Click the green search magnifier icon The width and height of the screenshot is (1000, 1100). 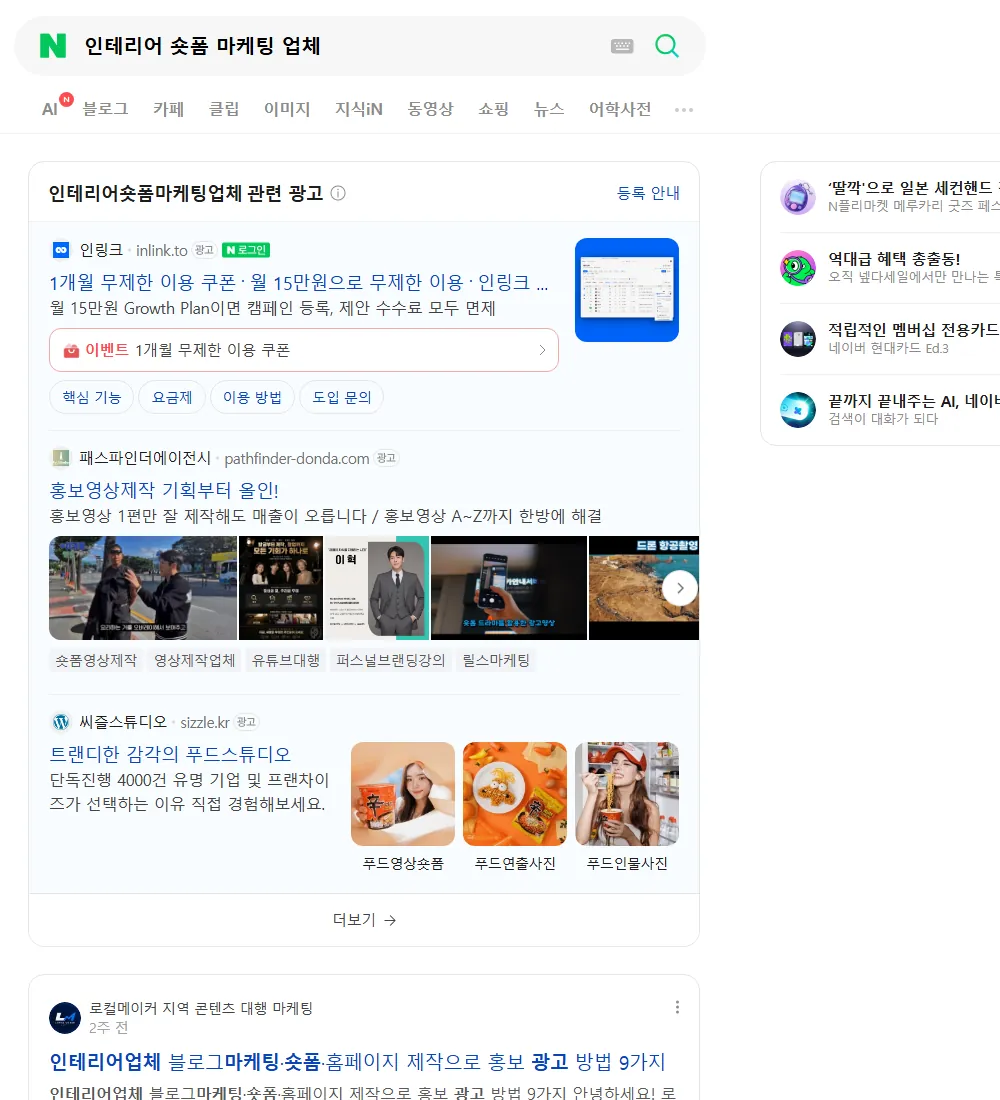pos(667,46)
